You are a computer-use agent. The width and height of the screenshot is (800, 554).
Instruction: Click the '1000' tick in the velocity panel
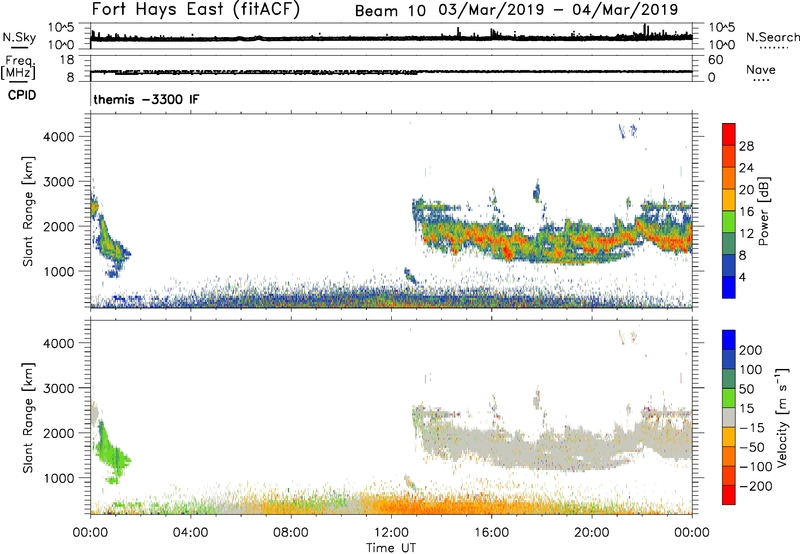(x=59, y=478)
